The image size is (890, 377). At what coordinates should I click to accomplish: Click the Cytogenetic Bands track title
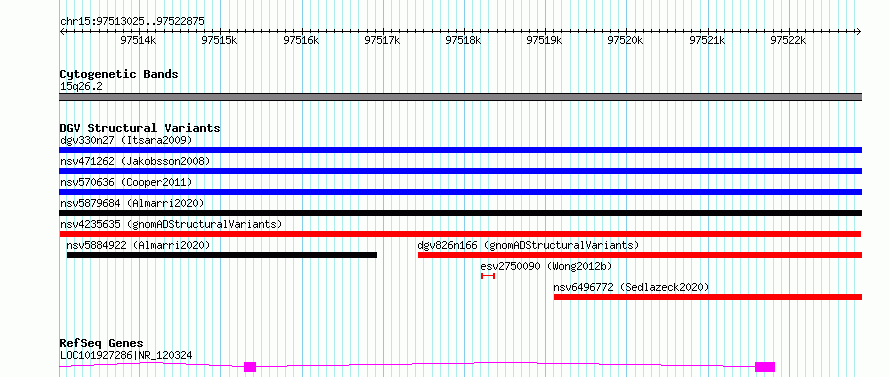[119, 74]
